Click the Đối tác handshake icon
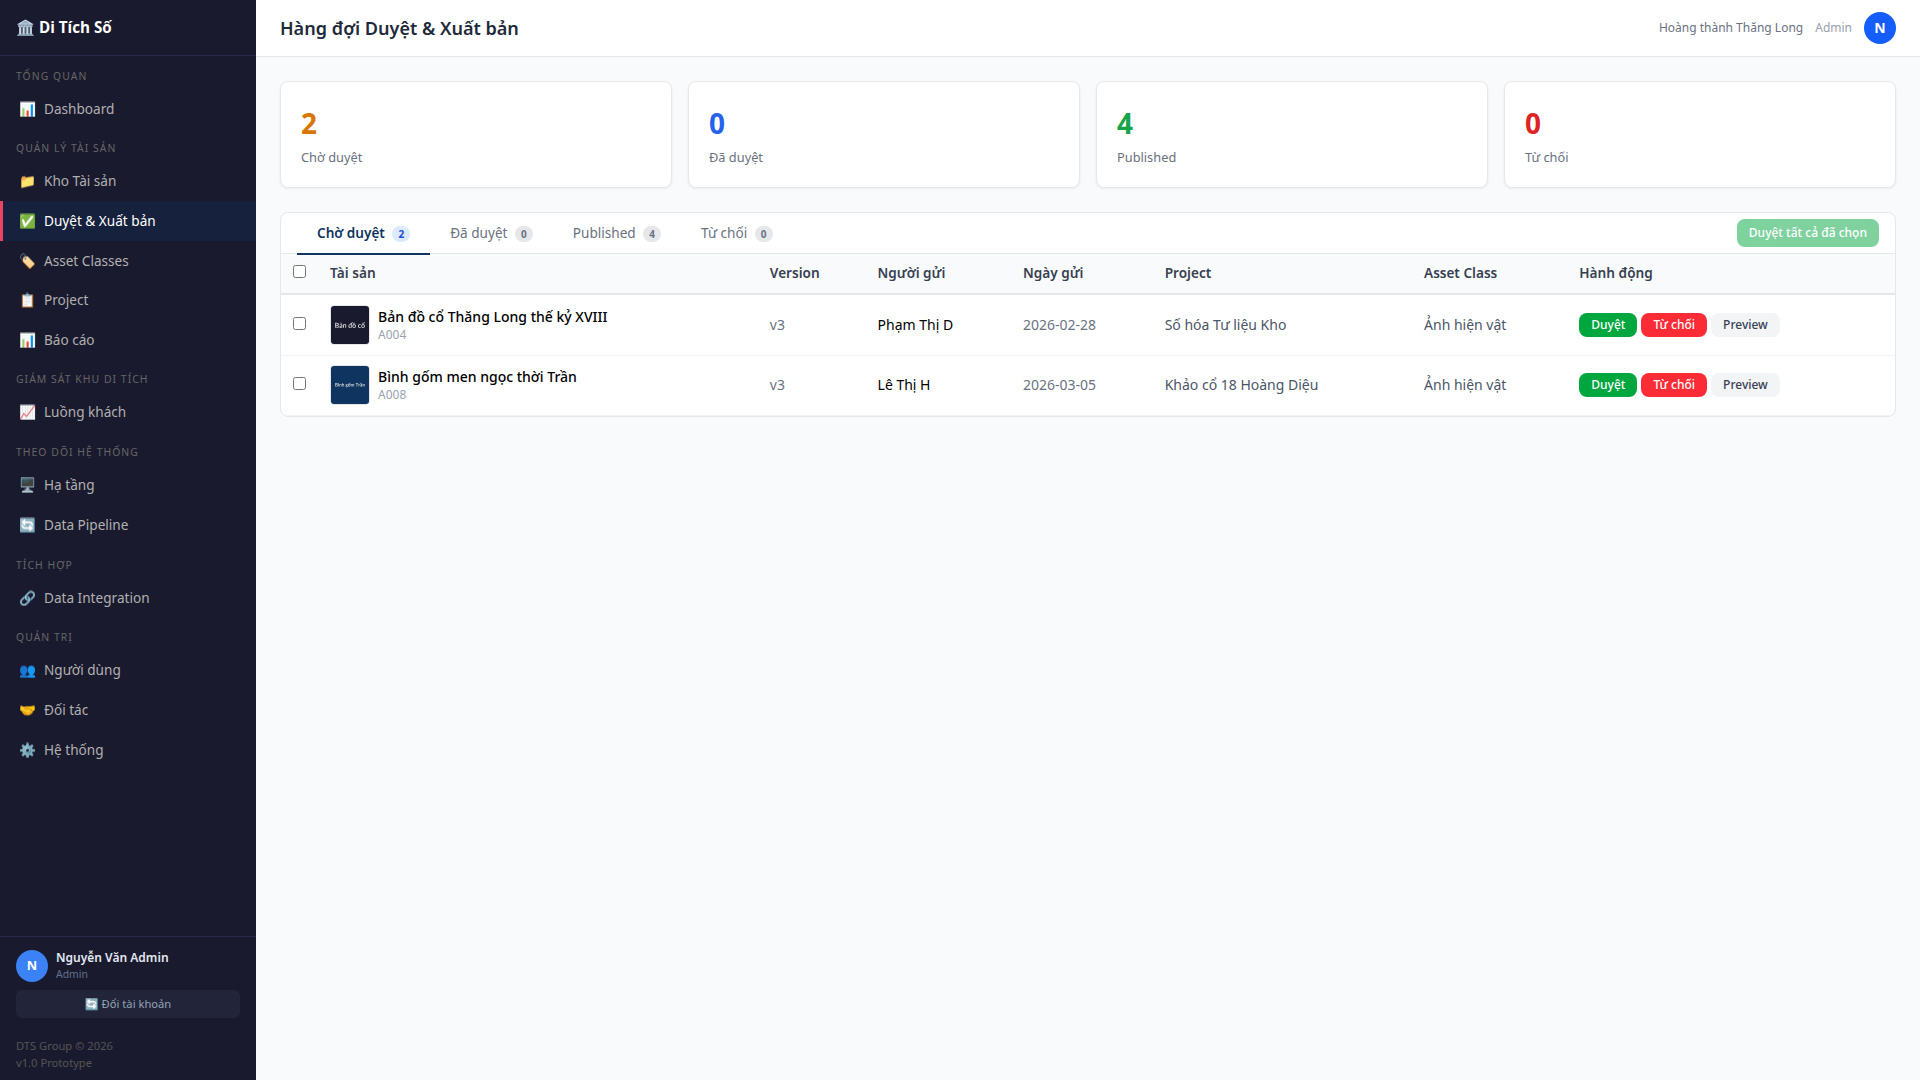Viewport: 1920px width, 1080px height. 27,710
